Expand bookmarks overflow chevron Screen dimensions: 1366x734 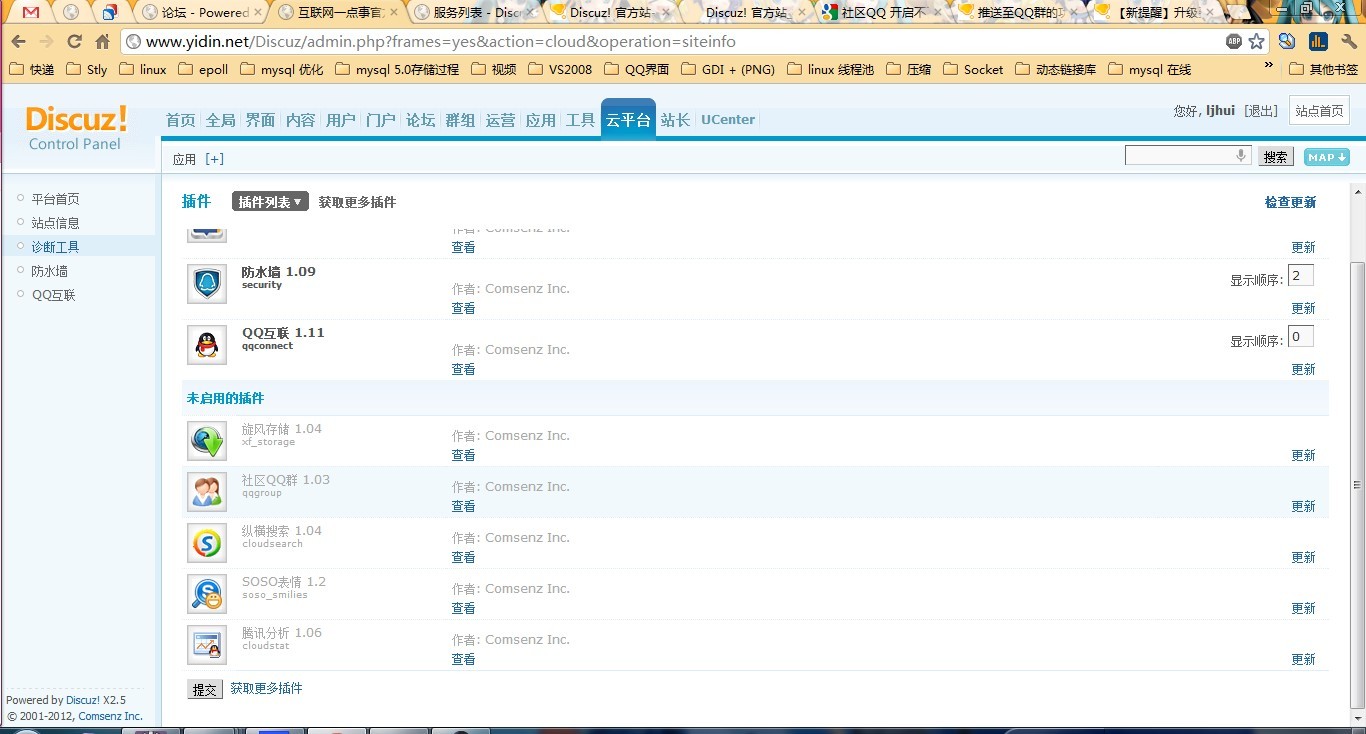tap(1269, 66)
